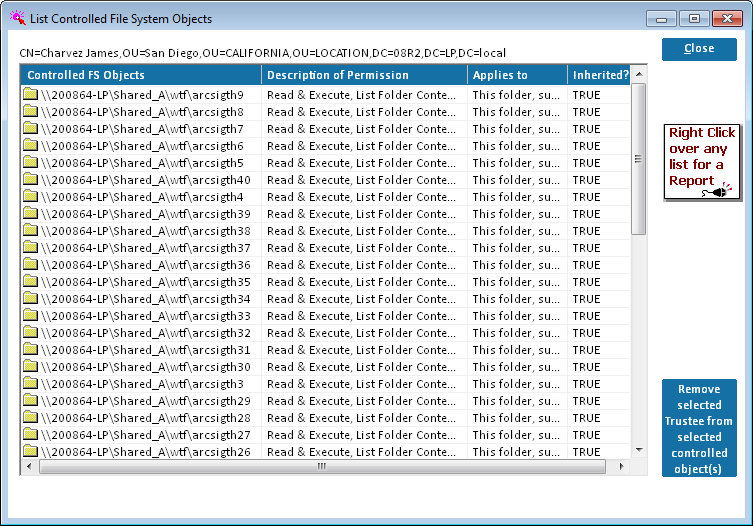Click the vertical scrollbar up arrow

click(x=639, y=73)
